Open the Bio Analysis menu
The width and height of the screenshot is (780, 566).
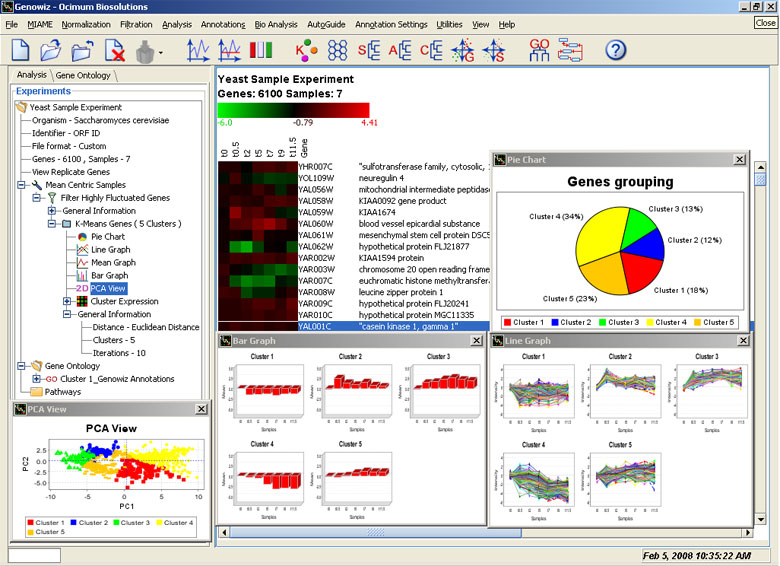pos(276,24)
